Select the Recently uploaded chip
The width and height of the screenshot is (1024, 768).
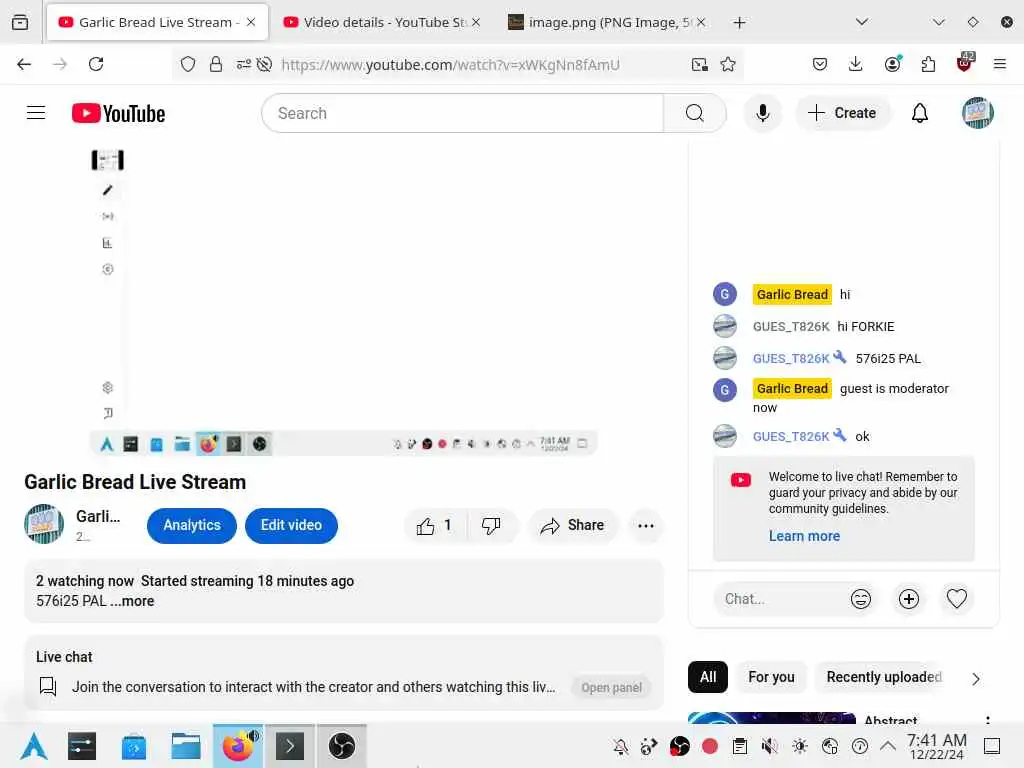884,677
